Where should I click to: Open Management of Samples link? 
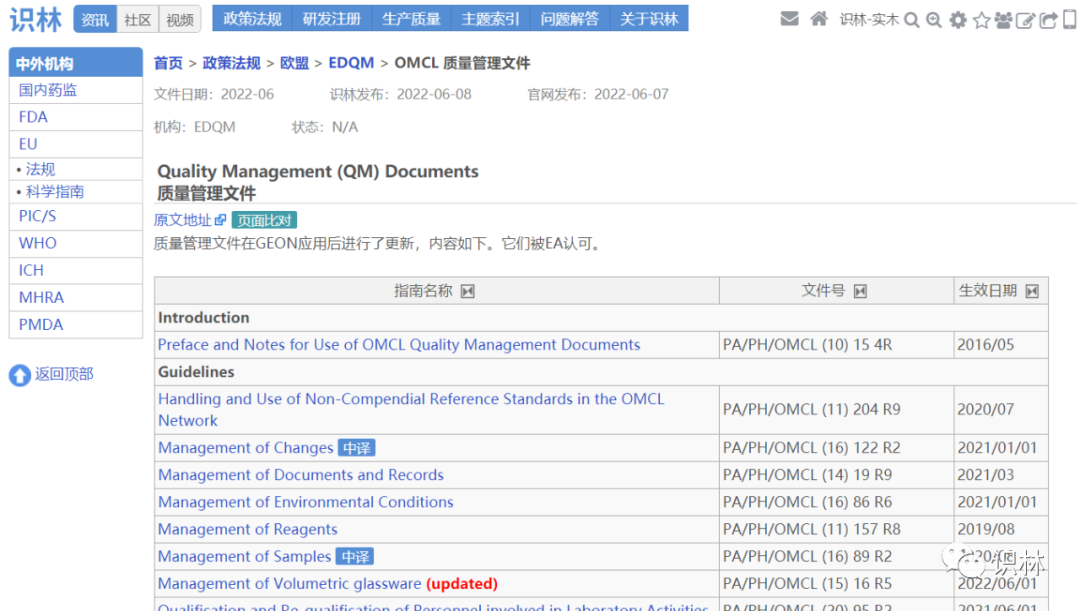click(x=245, y=557)
